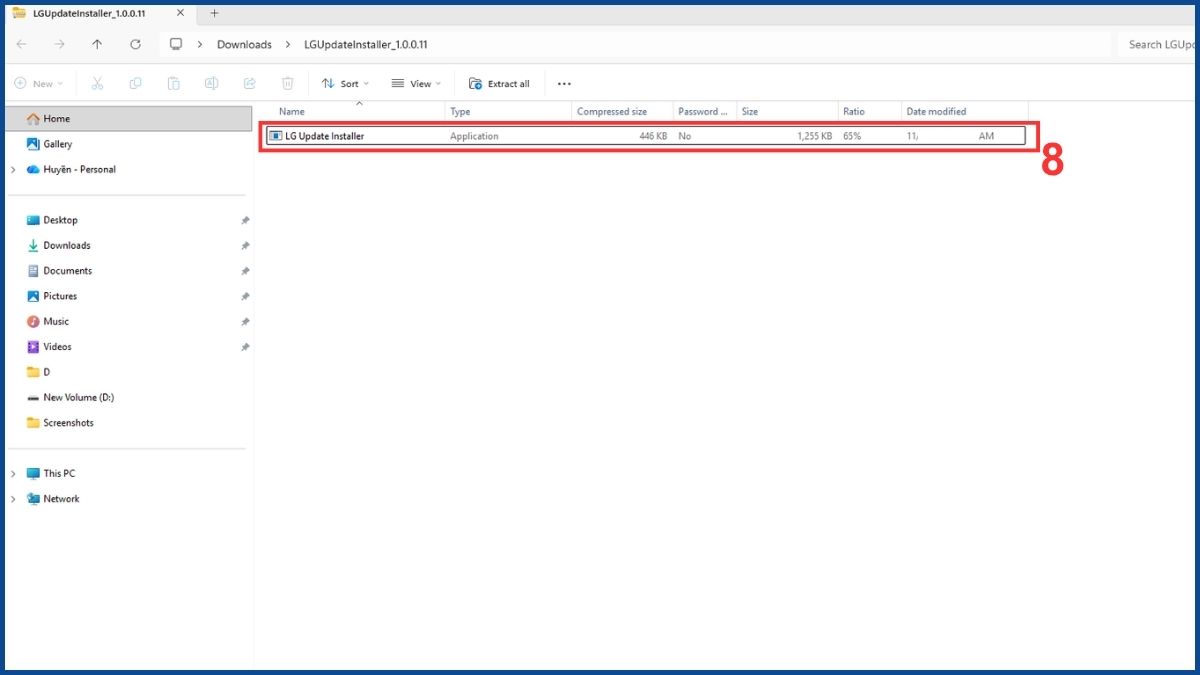Open the Sort dropdown

[345, 84]
